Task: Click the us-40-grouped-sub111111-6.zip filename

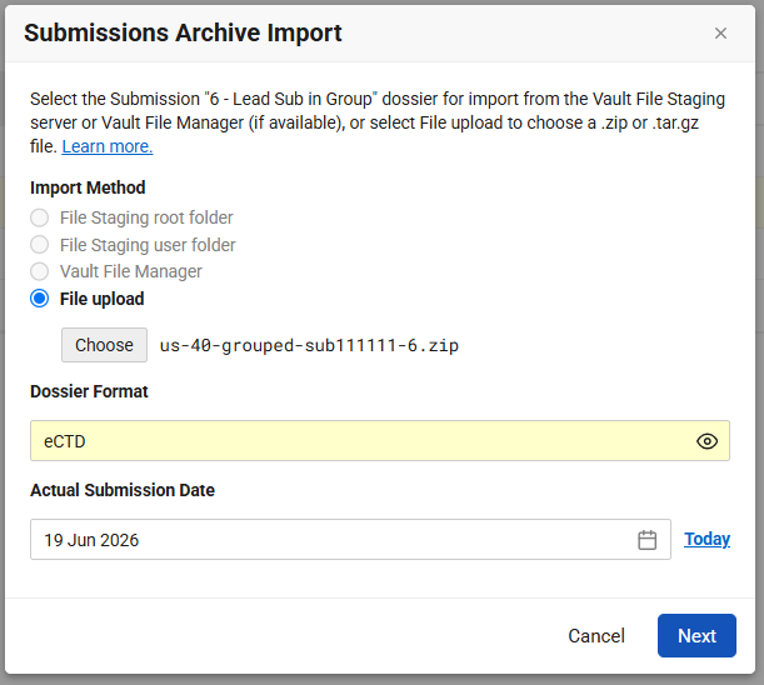Action: [x=309, y=345]
